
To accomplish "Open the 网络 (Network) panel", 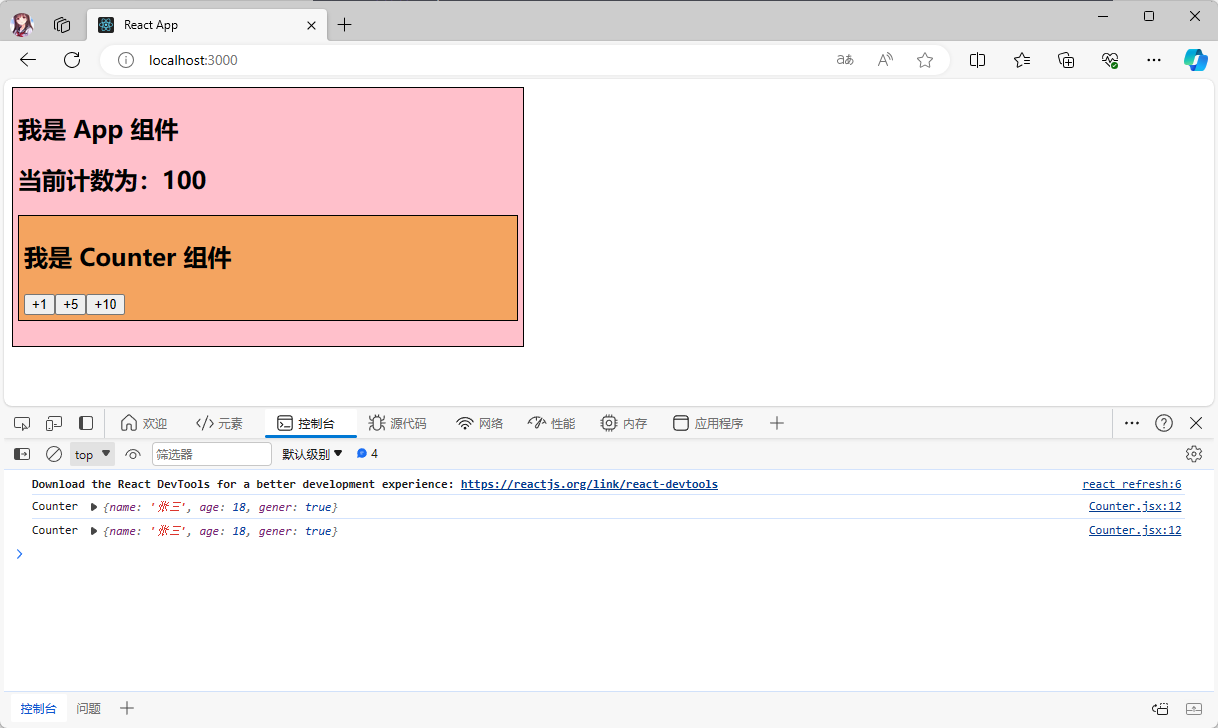I will pos(480,423).
